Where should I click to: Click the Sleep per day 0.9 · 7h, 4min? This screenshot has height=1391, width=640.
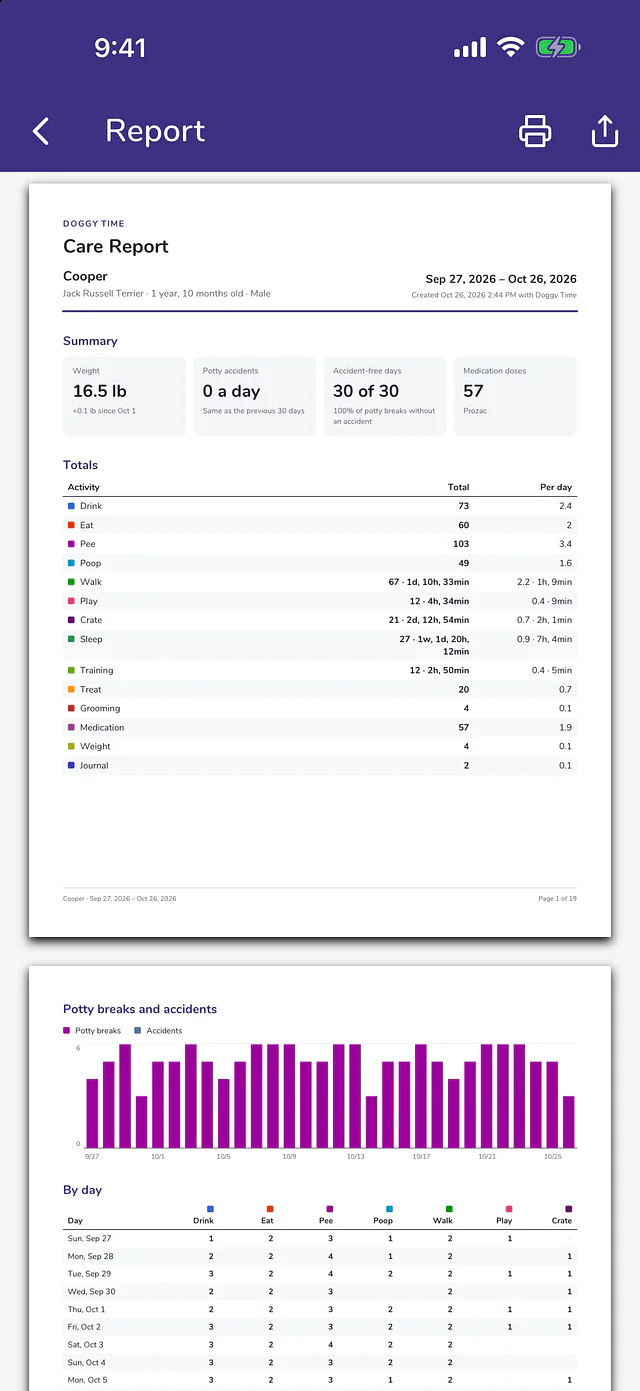(545, 639)
